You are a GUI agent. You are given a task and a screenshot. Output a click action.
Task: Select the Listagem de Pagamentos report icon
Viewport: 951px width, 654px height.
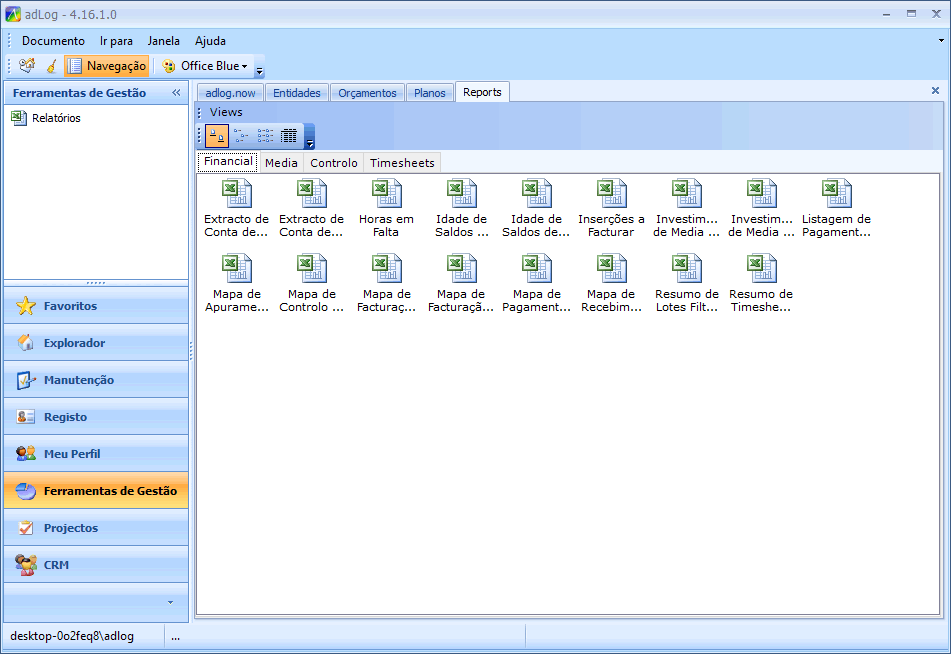pos(836,194)
